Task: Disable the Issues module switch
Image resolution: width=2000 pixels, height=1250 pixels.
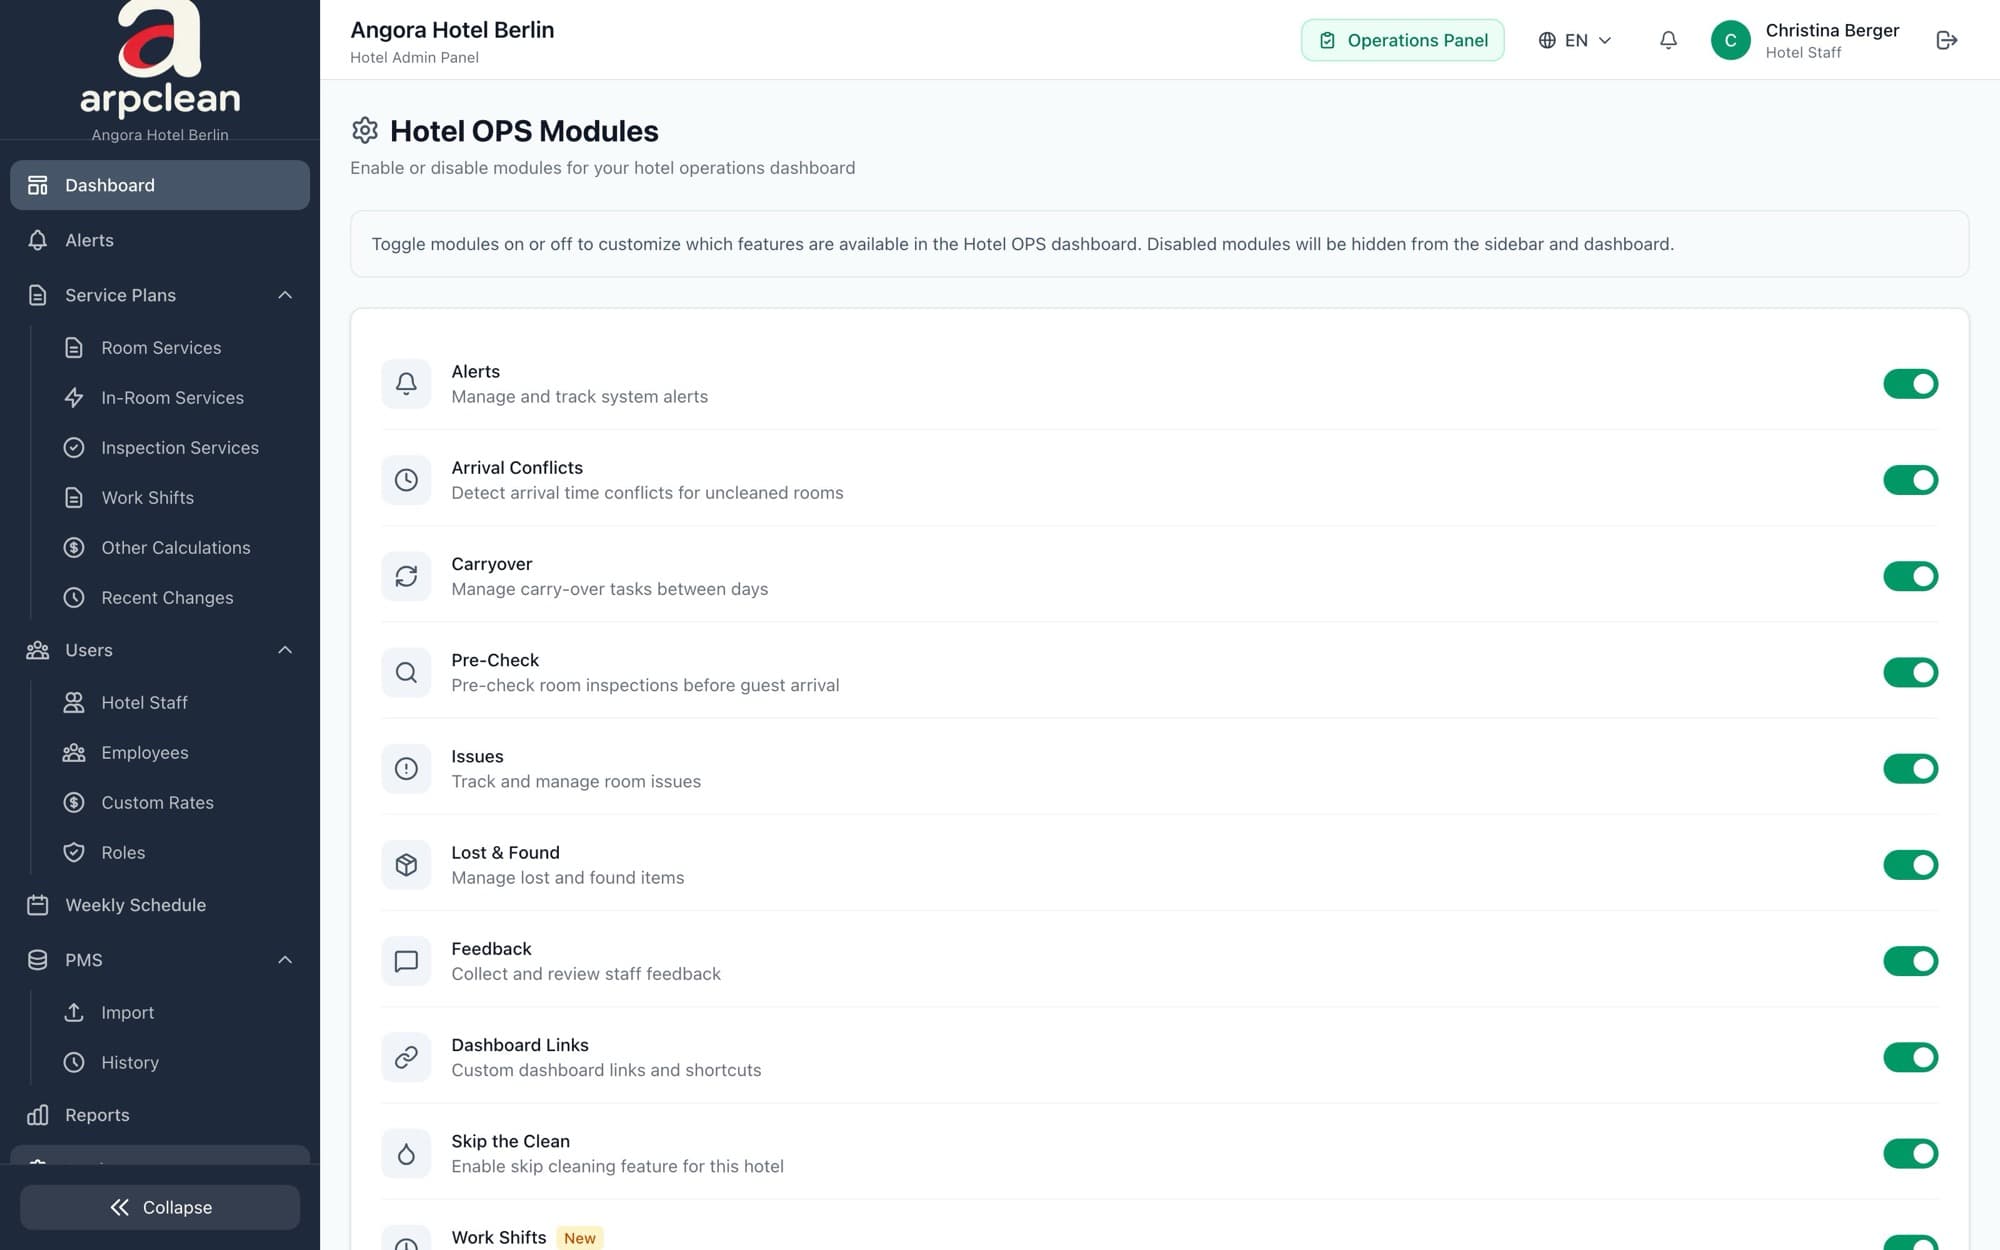Action: [x=1910, y=768]
